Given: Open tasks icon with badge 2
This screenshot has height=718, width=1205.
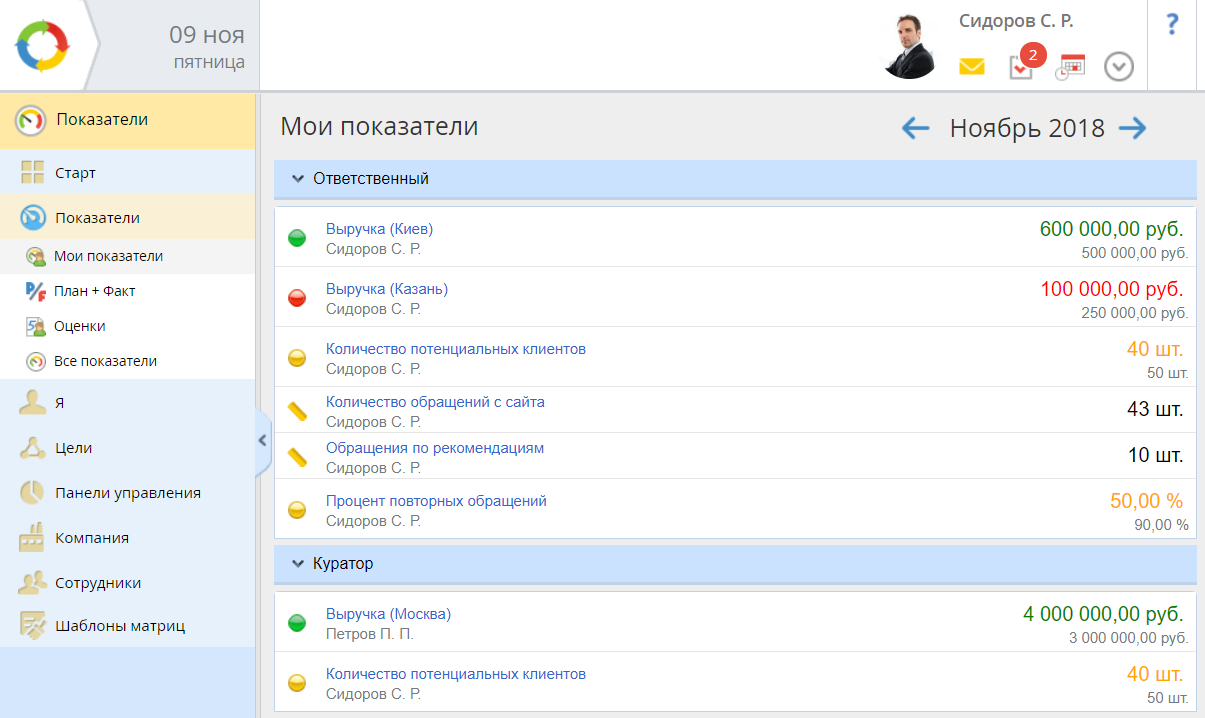Looking at the screenshot, I should [1021, 67].
